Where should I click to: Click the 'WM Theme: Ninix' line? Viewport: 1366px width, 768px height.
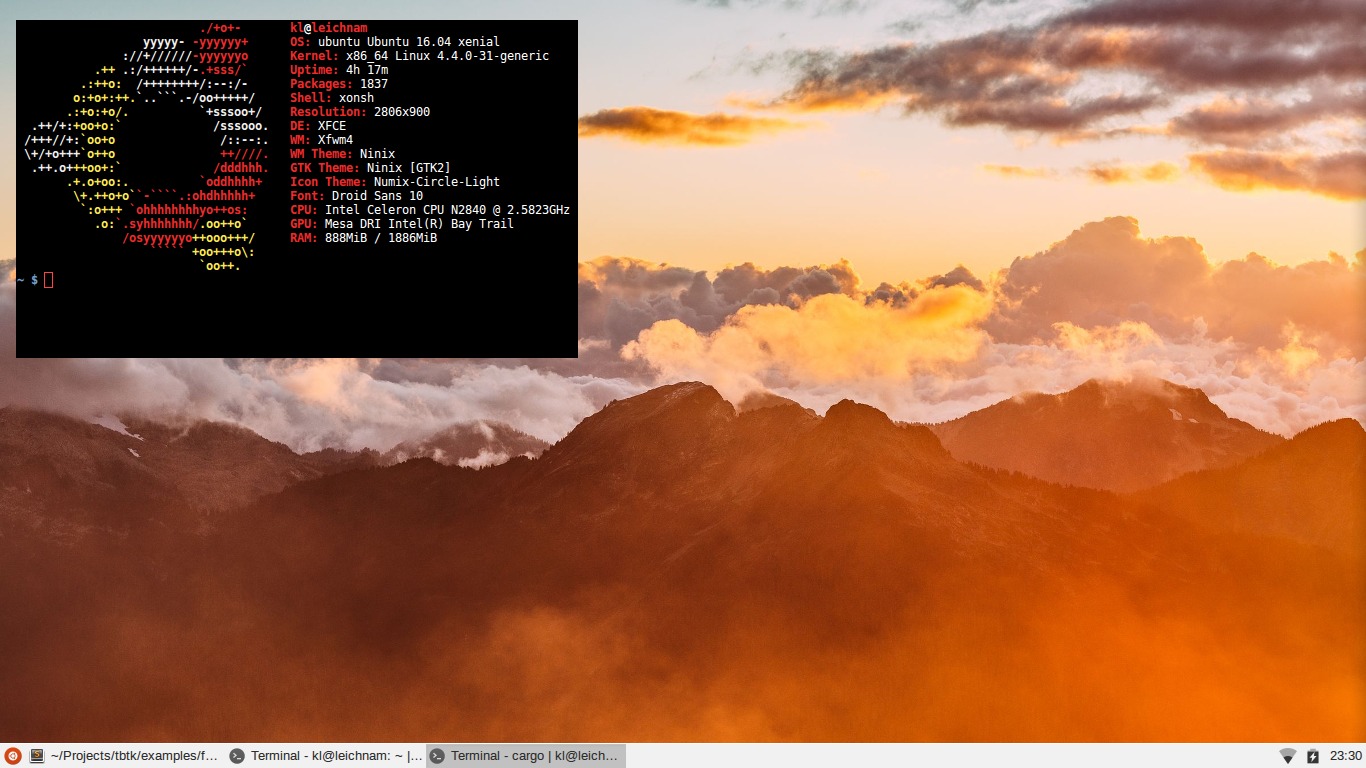pos(342,154)
